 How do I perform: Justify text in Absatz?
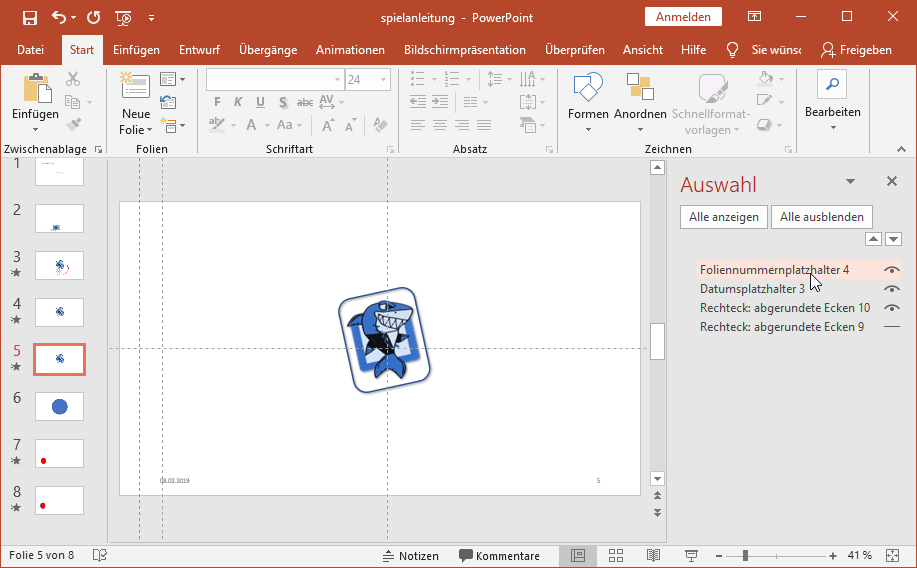point(484,125)
